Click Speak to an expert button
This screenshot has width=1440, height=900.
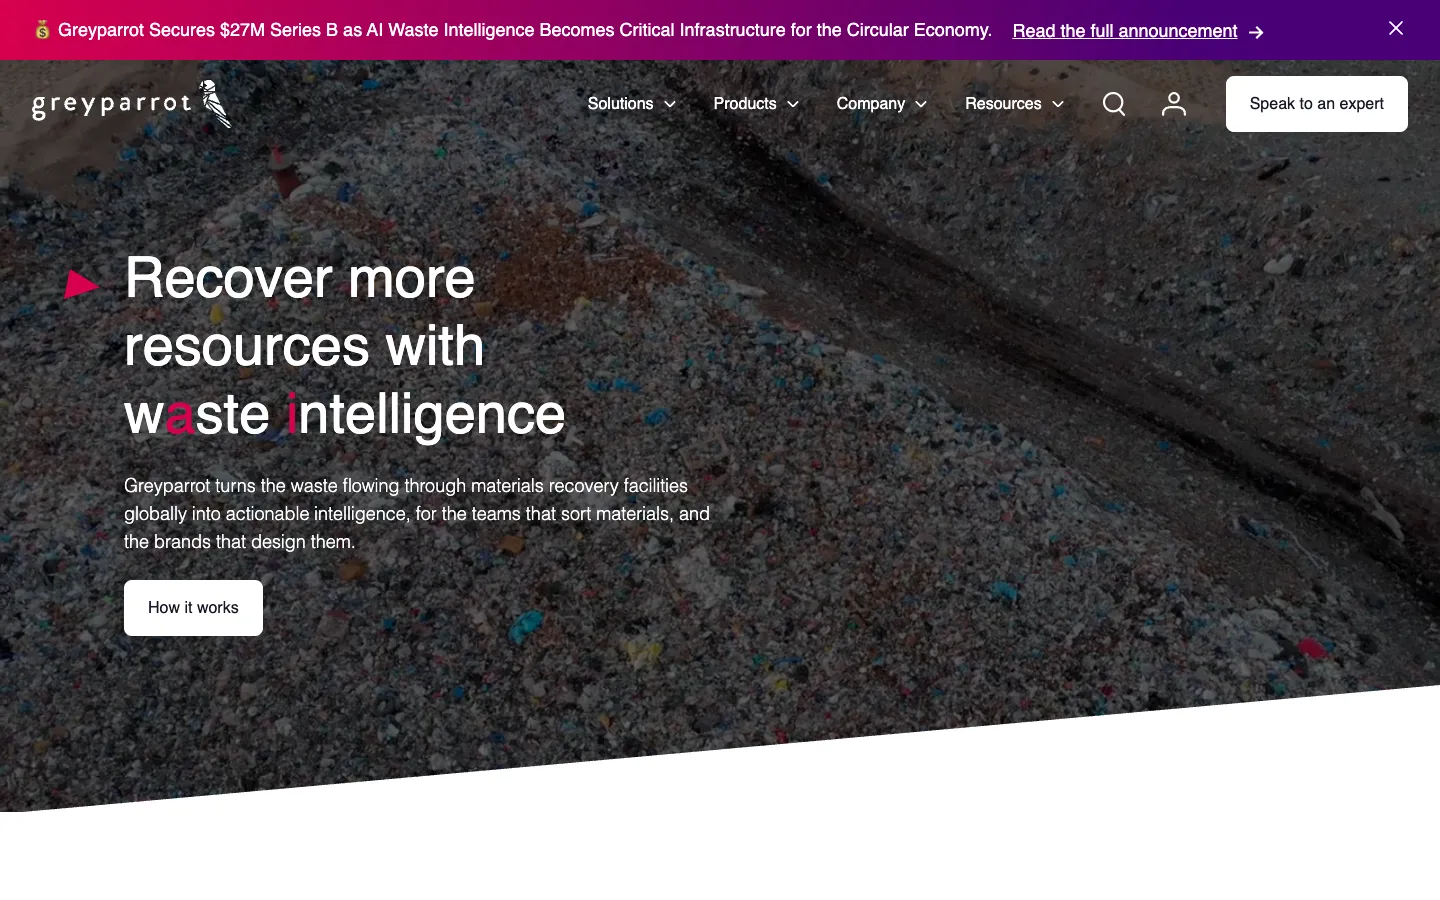point(1316,104)
